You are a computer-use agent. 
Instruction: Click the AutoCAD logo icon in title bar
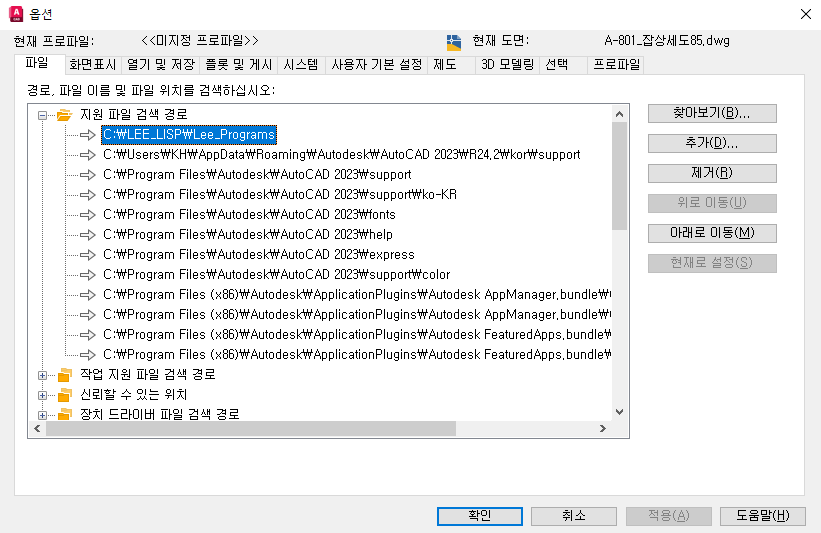(x=16, y=14)
